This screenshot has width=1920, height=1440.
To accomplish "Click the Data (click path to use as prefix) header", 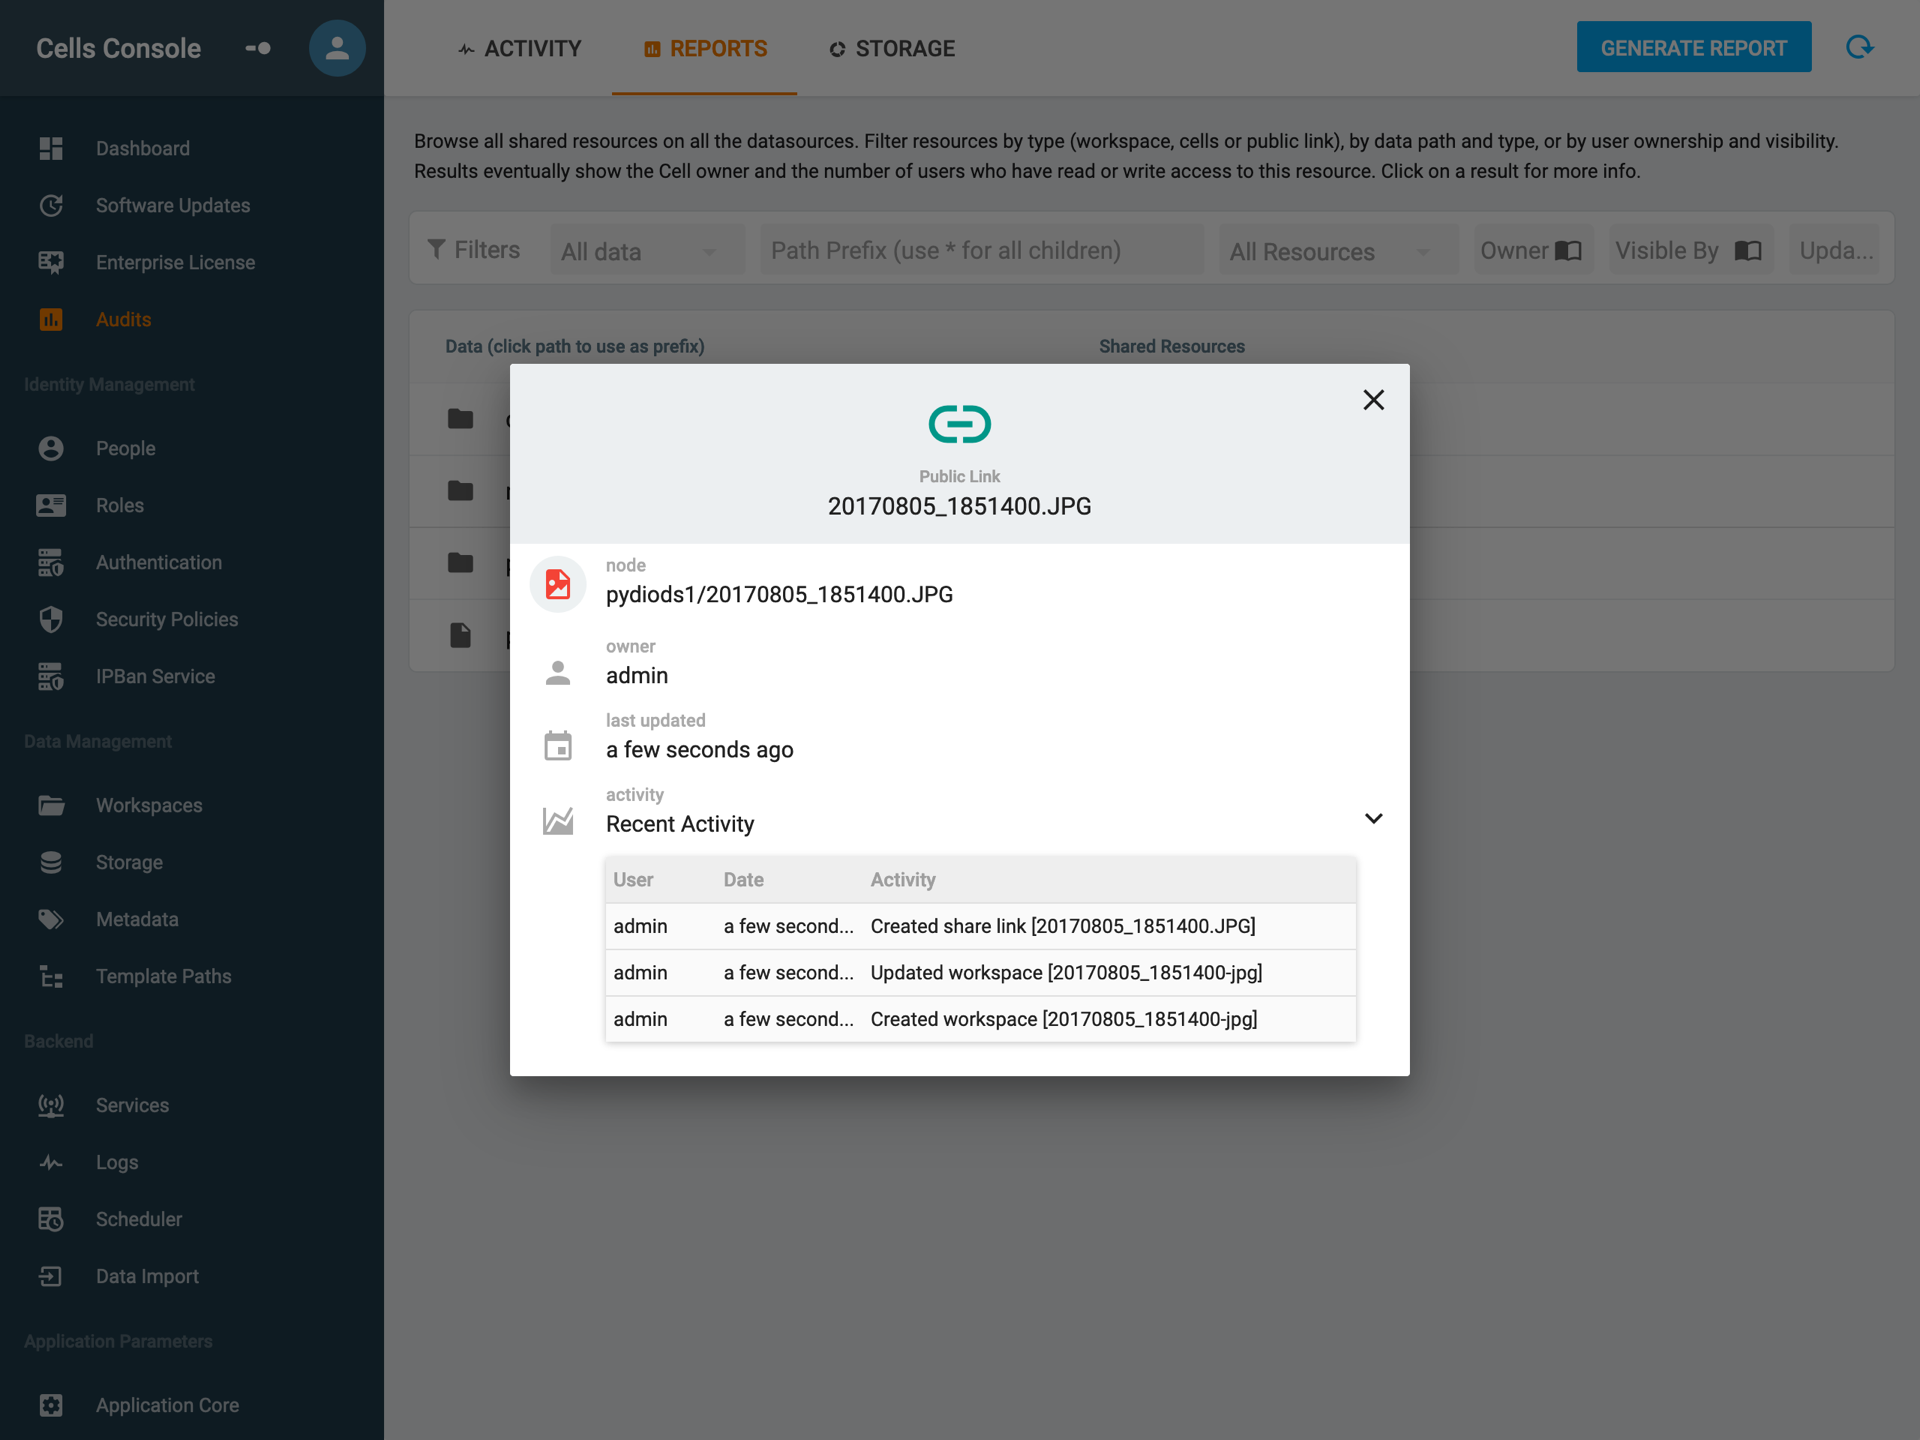I will pos(574,346).
